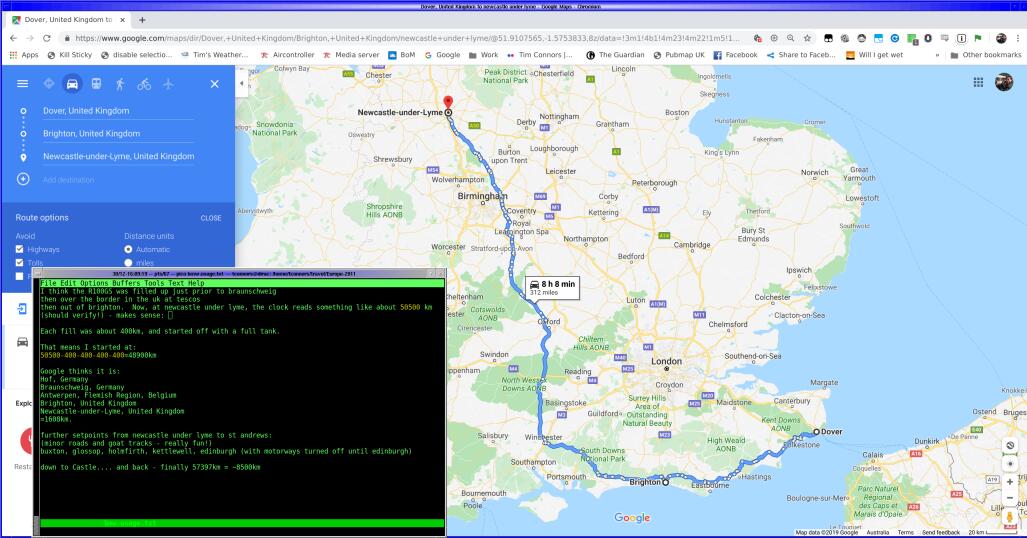The image size is (1027, 538).
Task: Select the Driving travel mode icon
Action: 71,84
